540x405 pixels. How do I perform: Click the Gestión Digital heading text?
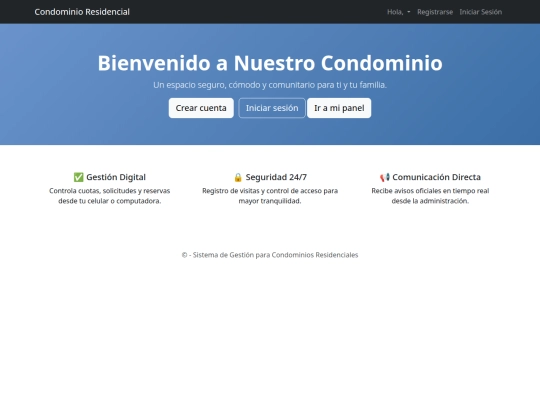(116, 177)
